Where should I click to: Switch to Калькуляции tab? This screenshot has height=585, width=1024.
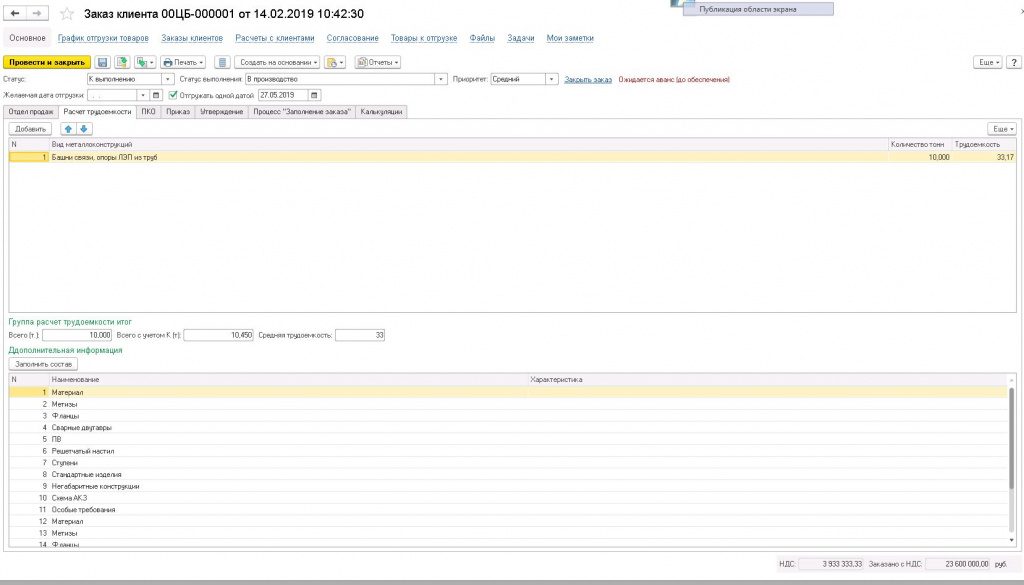(x=381, y=112)
